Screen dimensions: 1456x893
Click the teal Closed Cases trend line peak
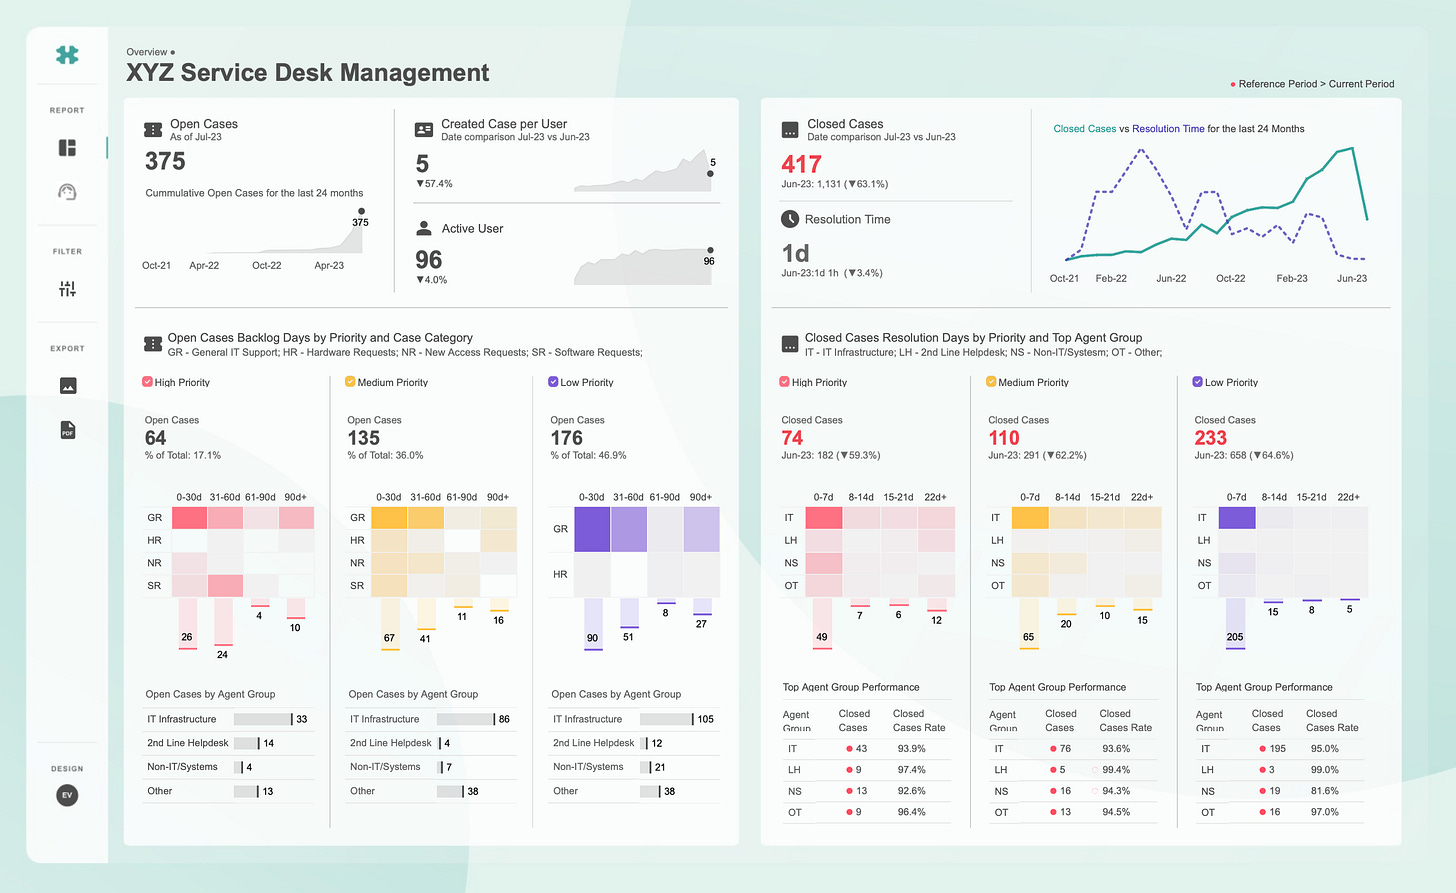tap(1352, 148)
